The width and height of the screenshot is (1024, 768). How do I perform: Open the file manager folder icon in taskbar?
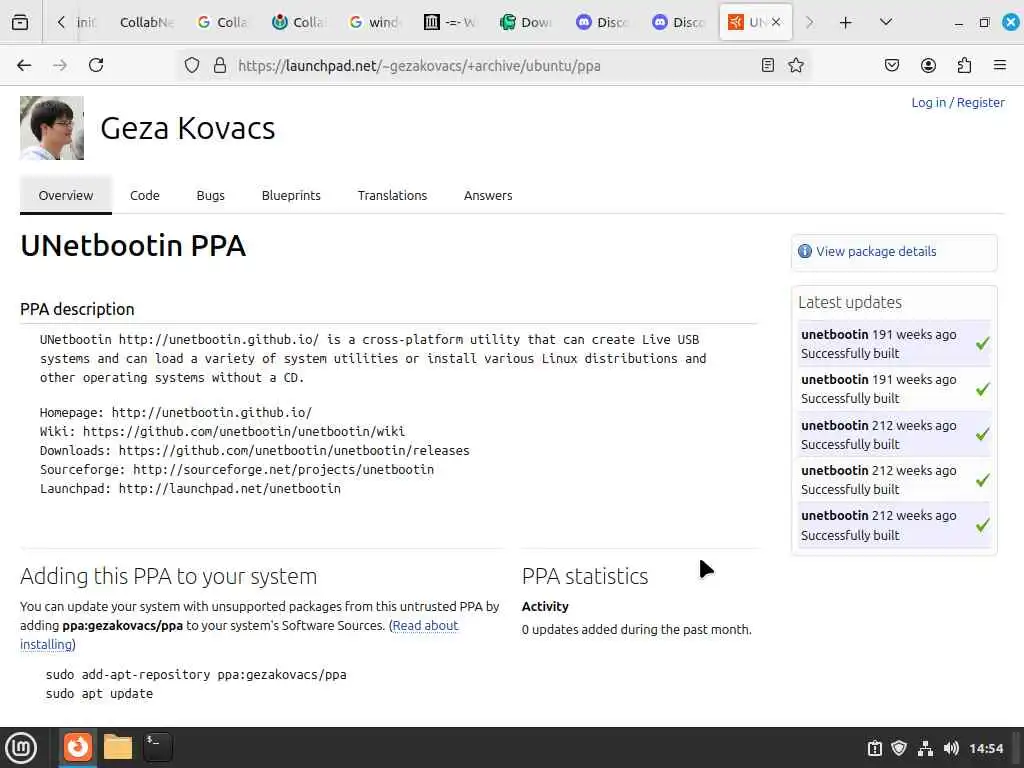pyautogui.click(x=118, y=747)
